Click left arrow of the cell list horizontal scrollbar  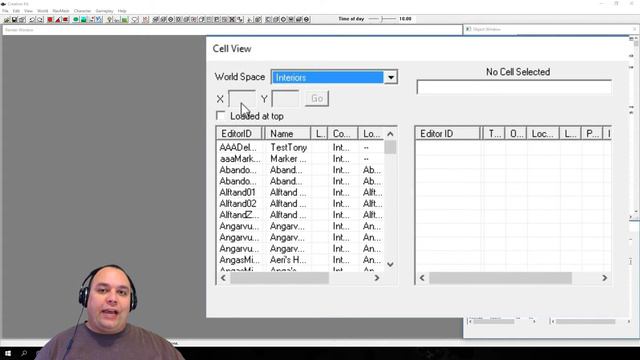click(223, 278)
